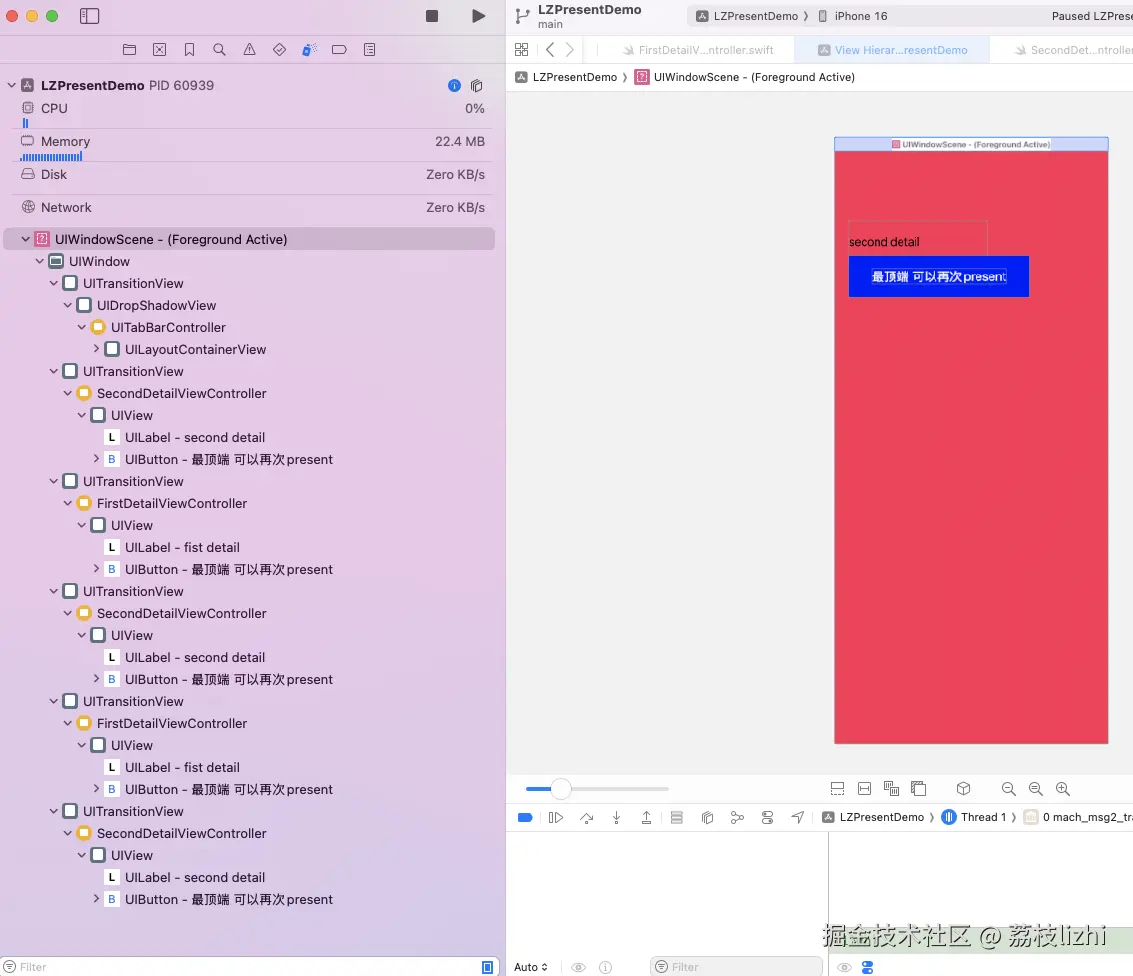This screenshot has height=976, width=1133.
Task: Select the Debug navigator icon
Action: click(309, 50)
